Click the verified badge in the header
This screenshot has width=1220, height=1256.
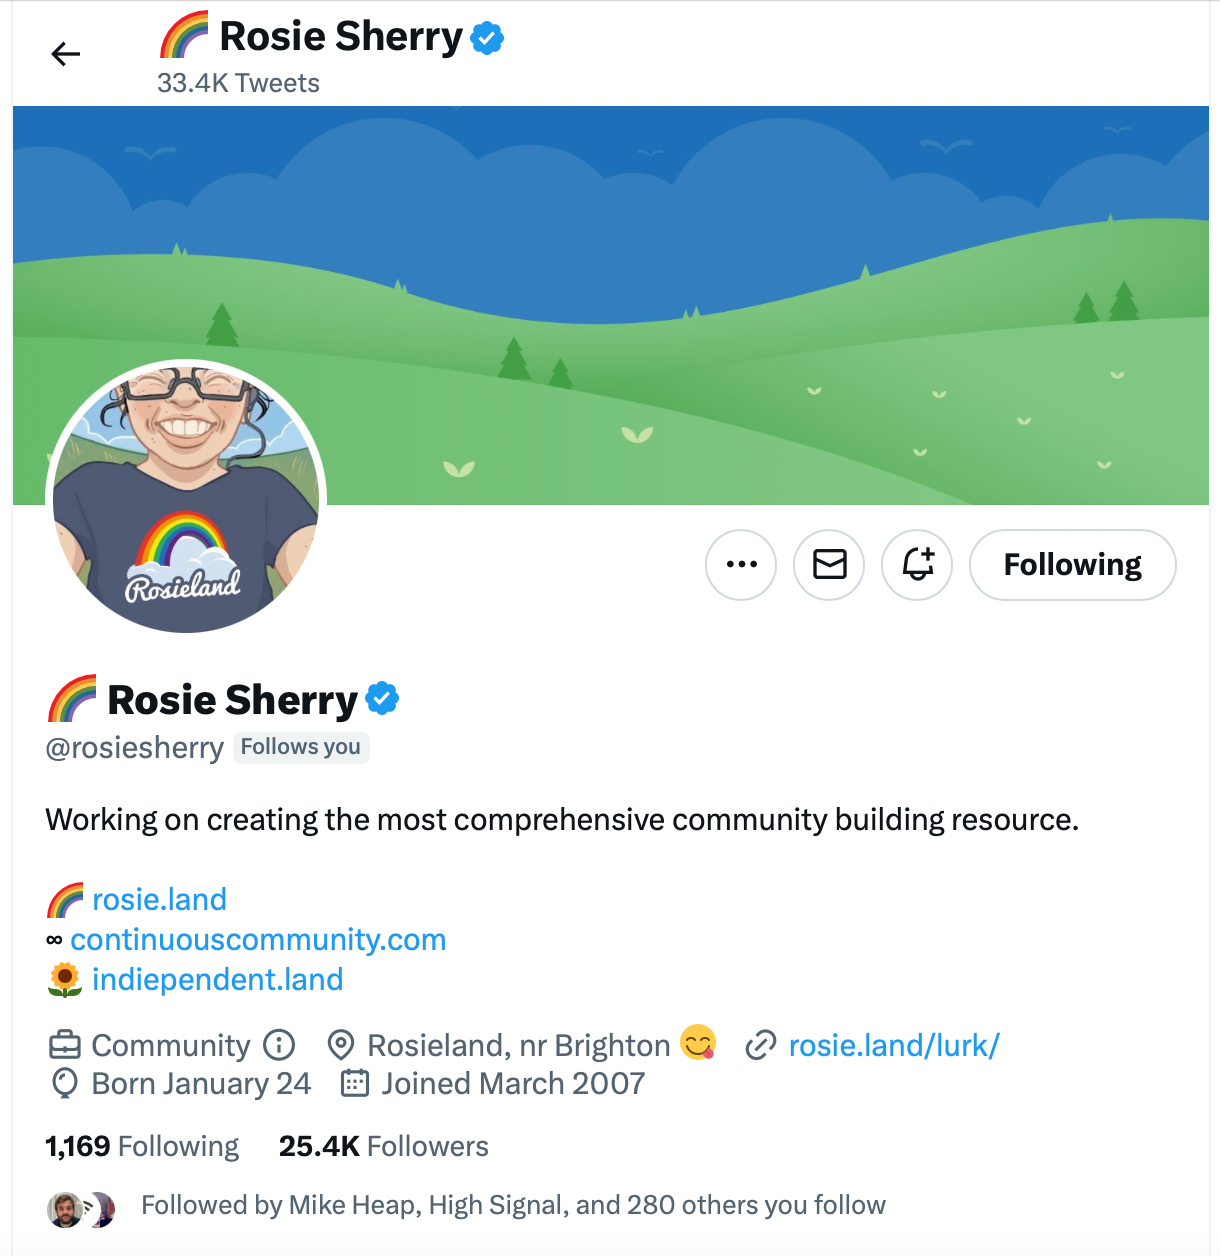pos(487,38)
